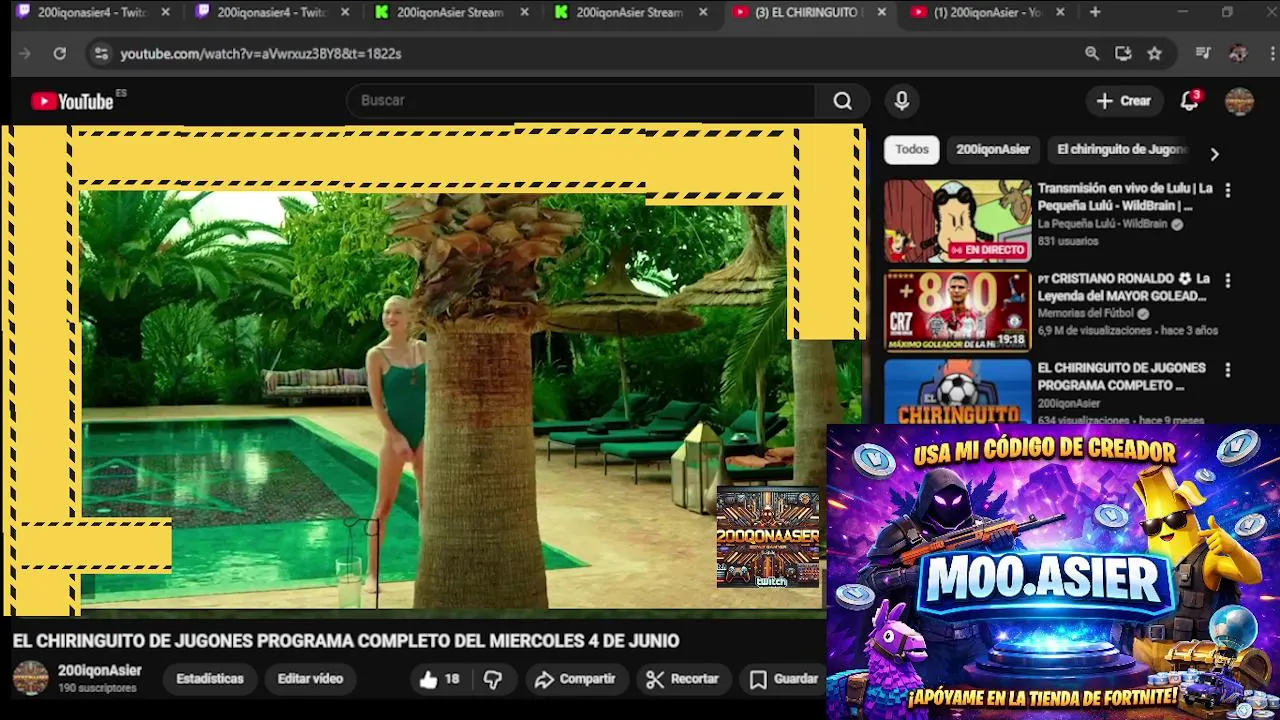Click the Crear button
Viewport: 1280px width, 720px height.
[x=1124, y=101]
